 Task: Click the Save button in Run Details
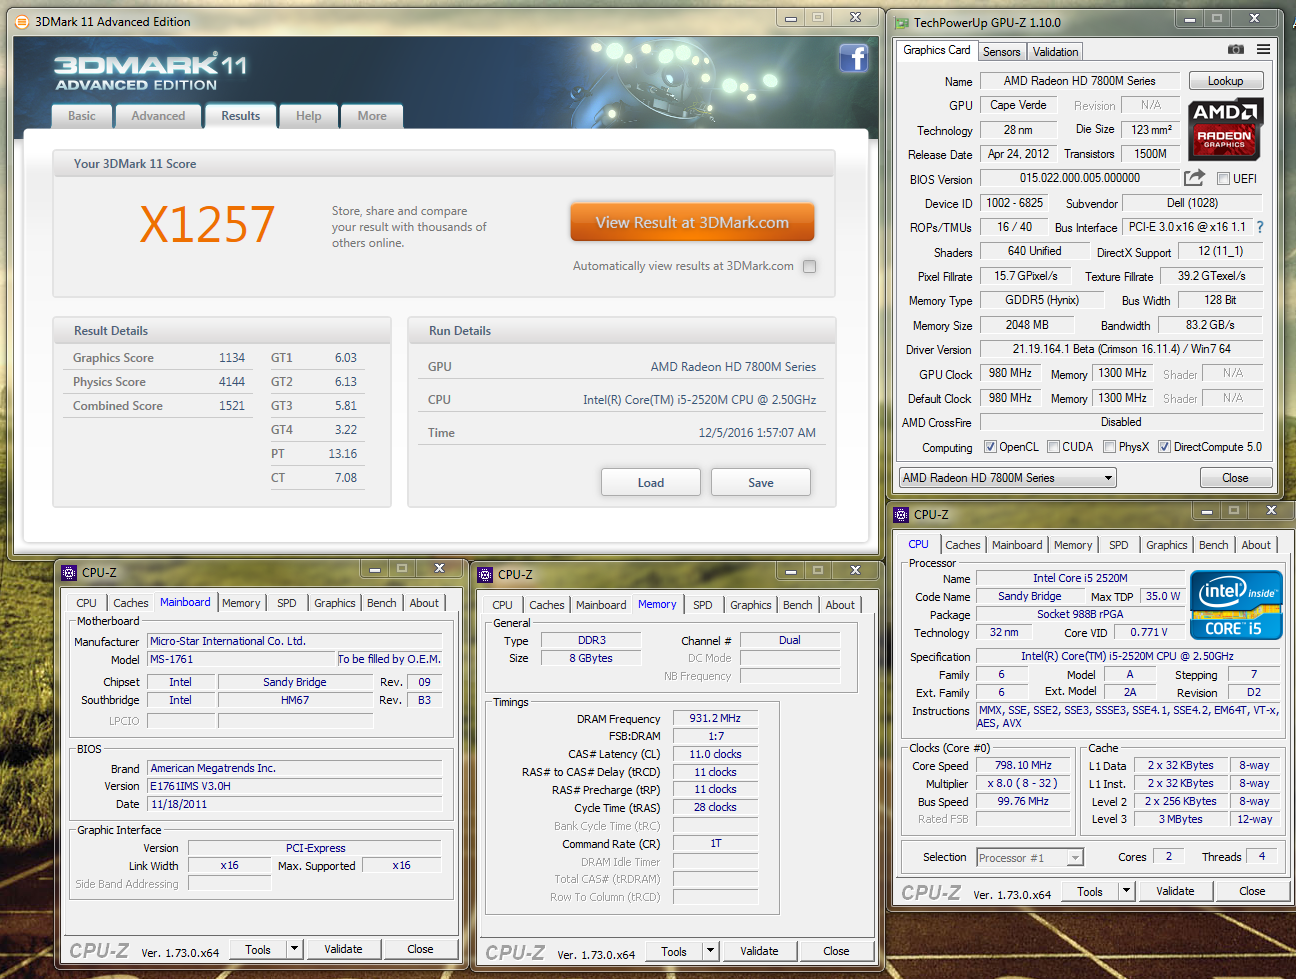[761, 483]
